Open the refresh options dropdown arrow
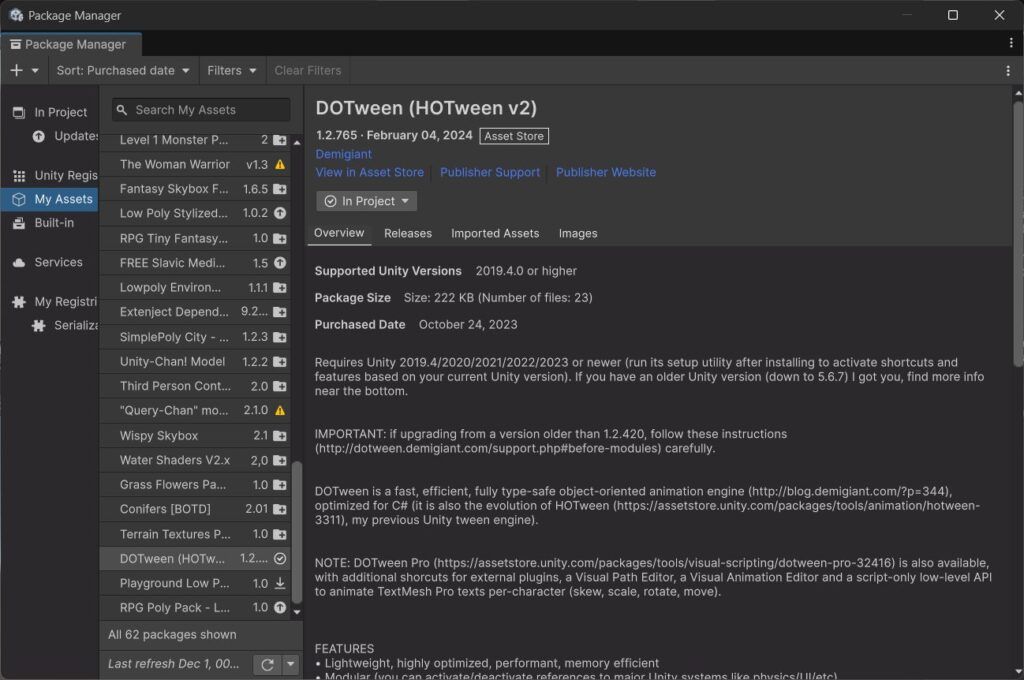 pos(290,664)
